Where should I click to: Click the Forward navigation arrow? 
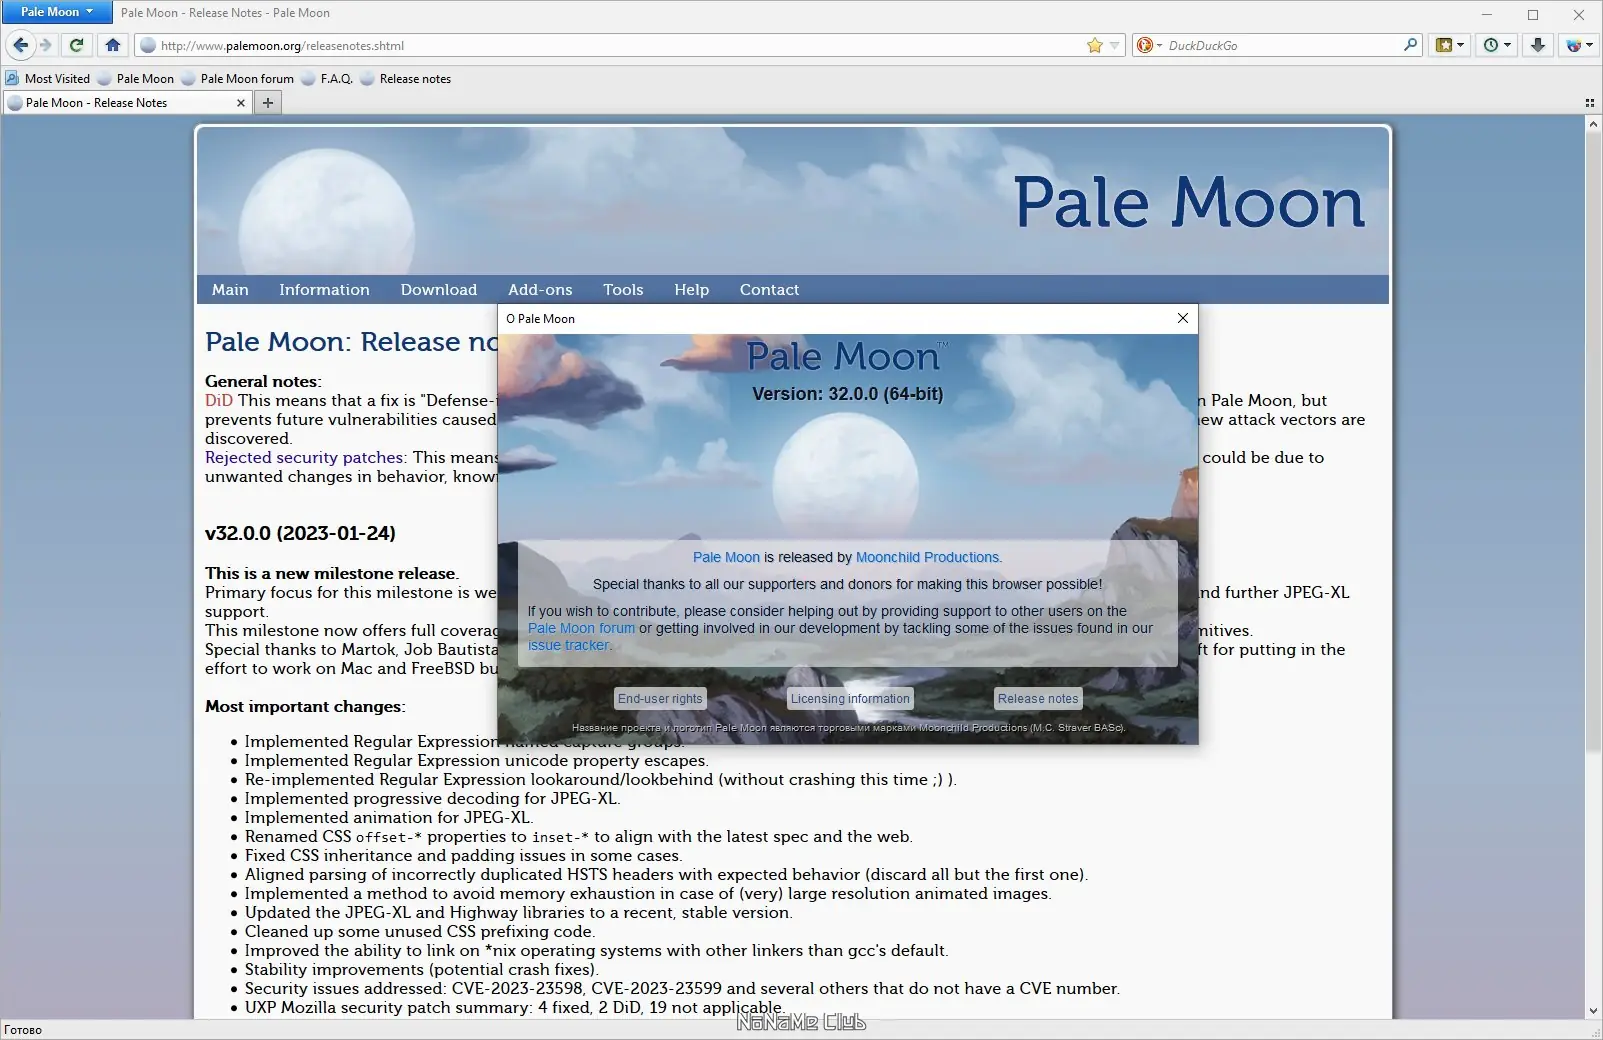(46, 45)
